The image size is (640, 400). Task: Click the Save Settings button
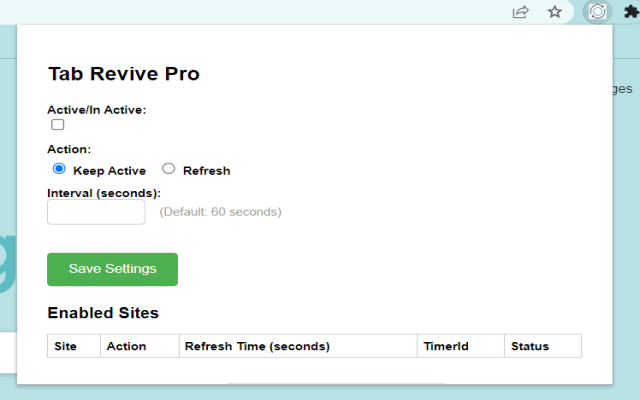112,269
